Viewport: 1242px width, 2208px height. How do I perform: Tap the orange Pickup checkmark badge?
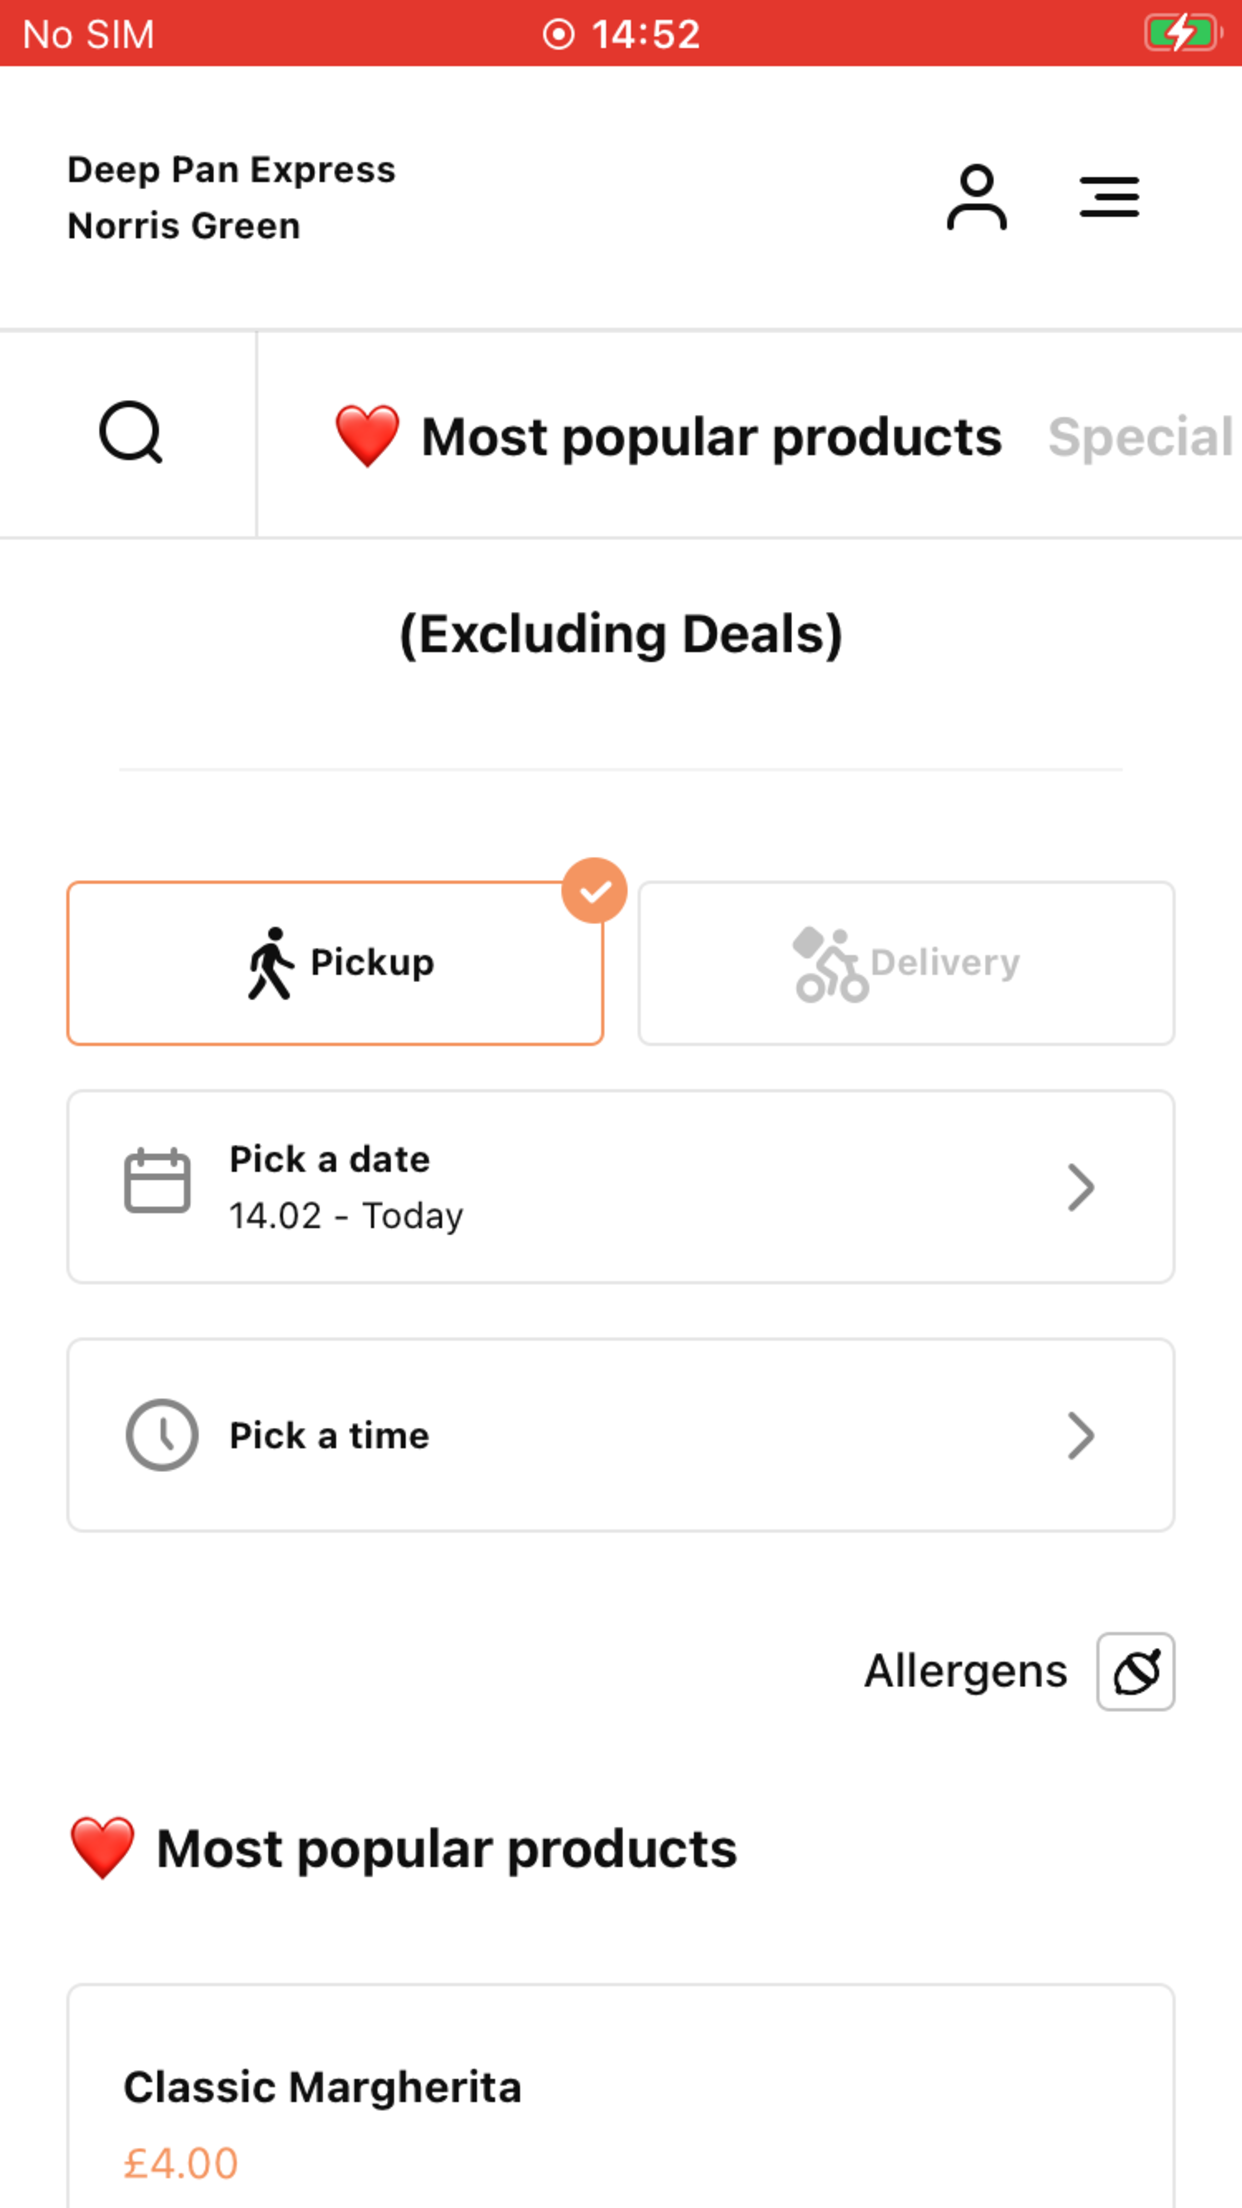(594, 890)
